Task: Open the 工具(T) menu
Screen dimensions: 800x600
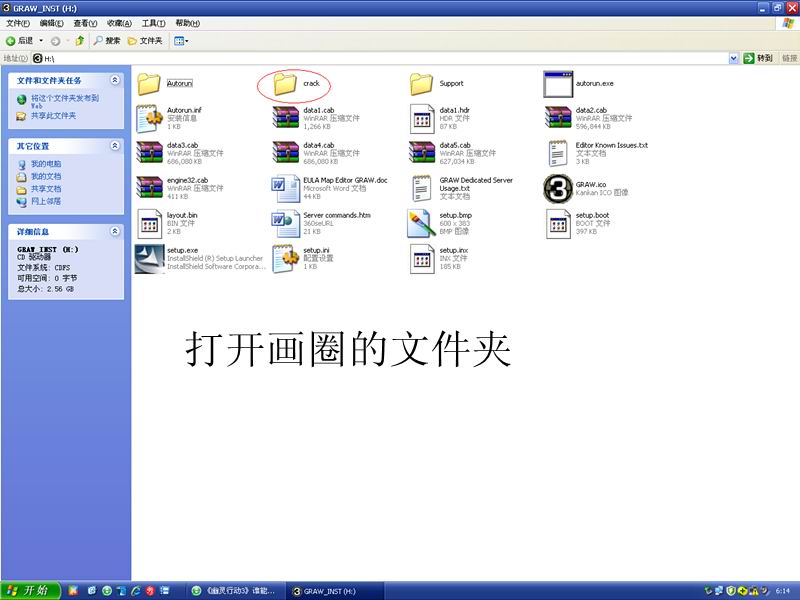Action: [154, 23]
